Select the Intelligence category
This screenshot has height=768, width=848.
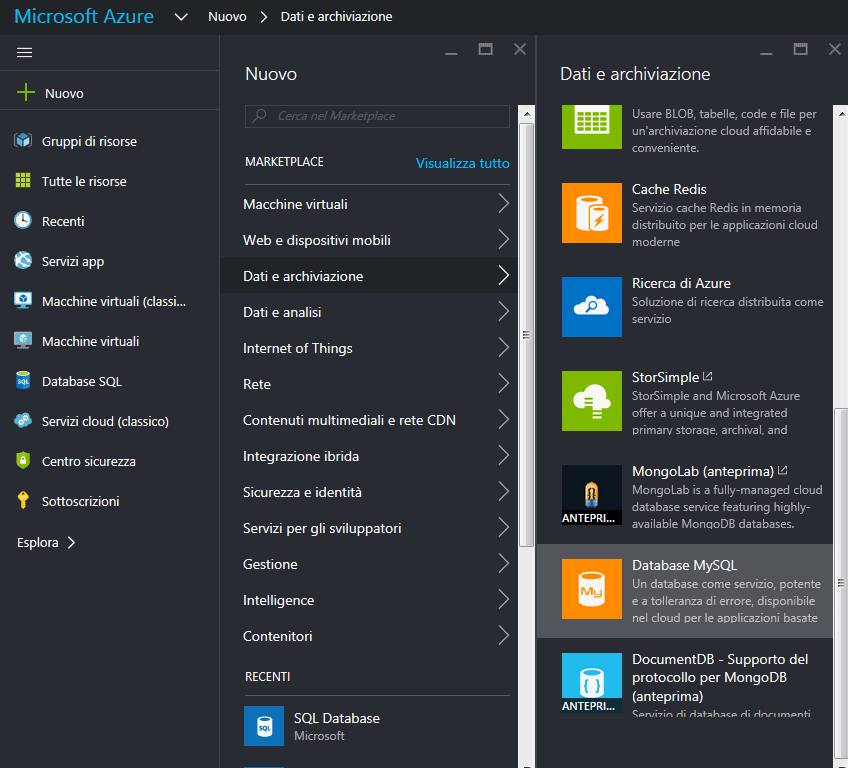tap(369, 600)
